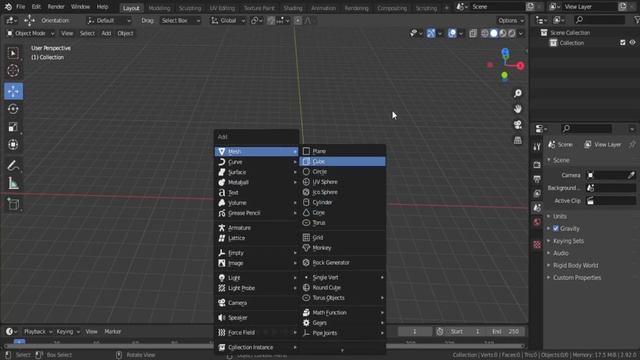Image resolution: width=640 pixels, height=360 pixels.
Task: Toggle camera view icon
Action: tap(518, 124)
